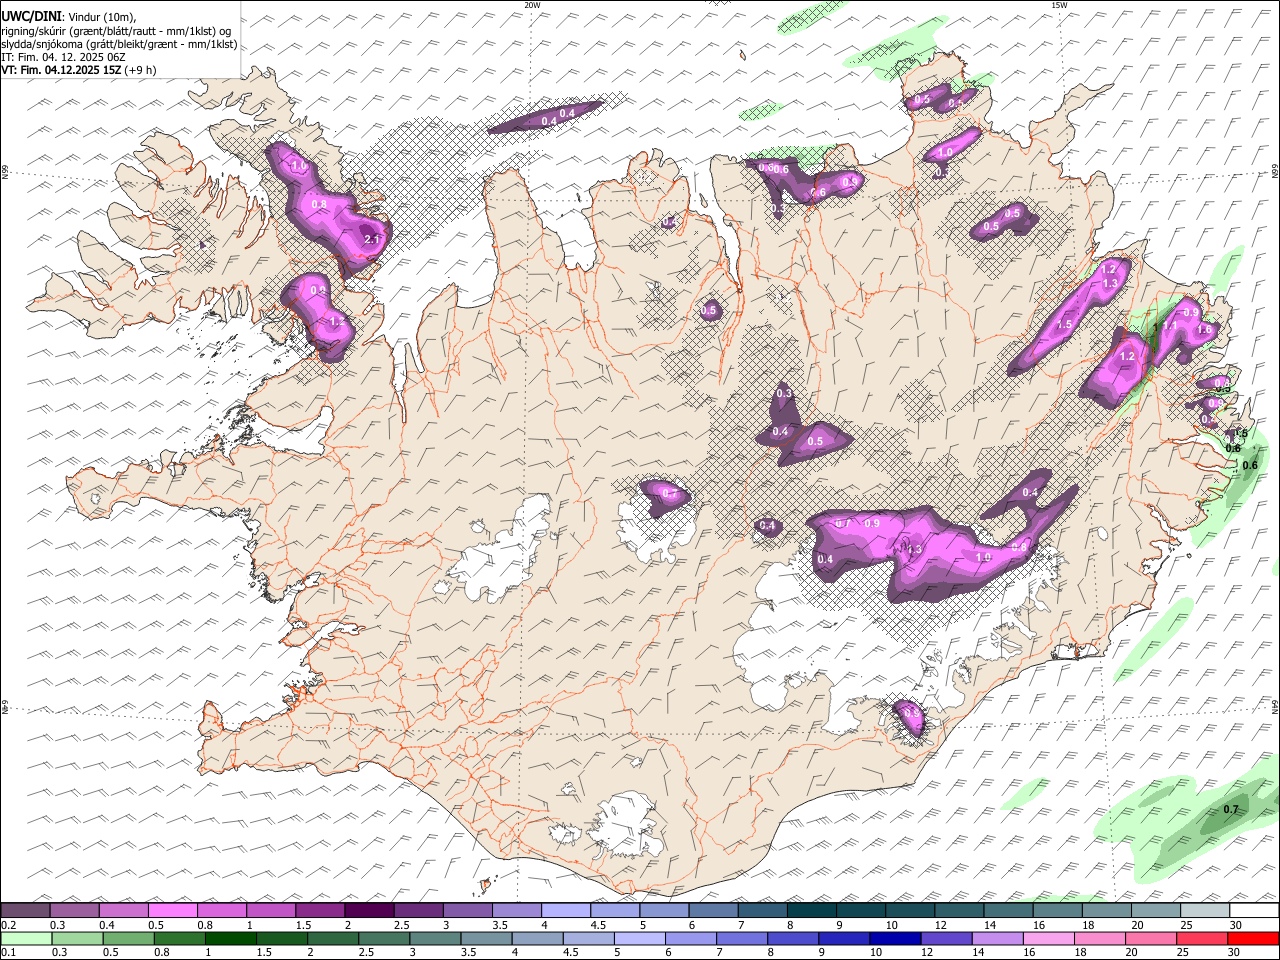This screenshot has width=1280, height=960.
Task: Click upper legend swatch between 3.5 and 4
Action: 516,910
